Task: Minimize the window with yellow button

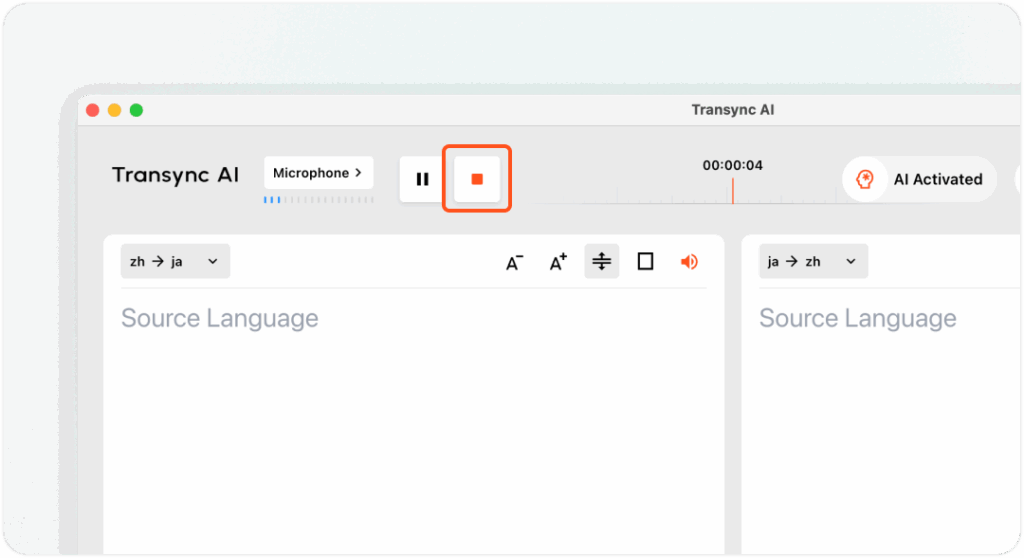Action: [x=115, y=110]
